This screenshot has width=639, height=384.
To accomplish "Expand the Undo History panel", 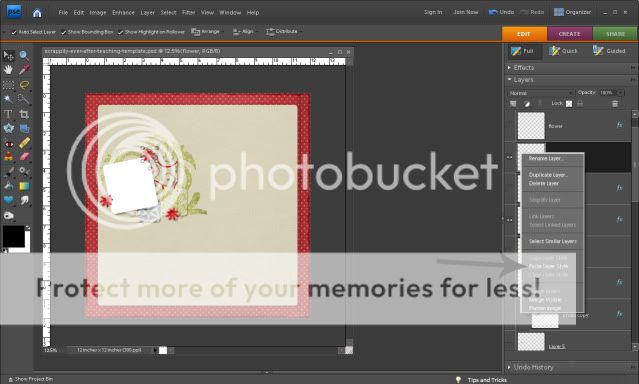I will click(x=509, y=367).
